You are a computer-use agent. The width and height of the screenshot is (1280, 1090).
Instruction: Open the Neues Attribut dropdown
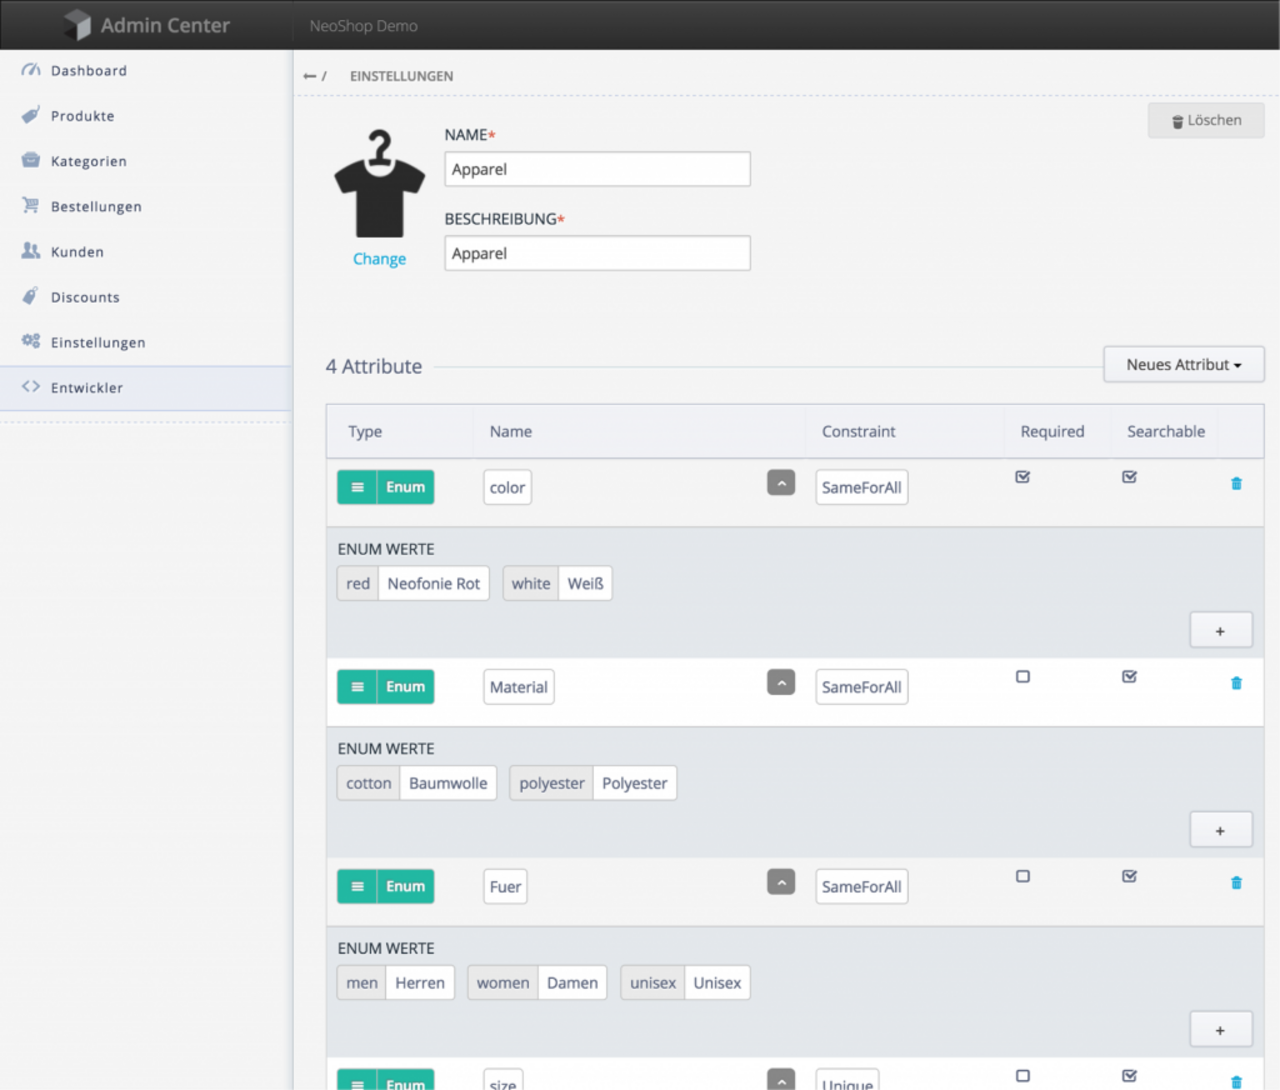(x=1183, y=365)
